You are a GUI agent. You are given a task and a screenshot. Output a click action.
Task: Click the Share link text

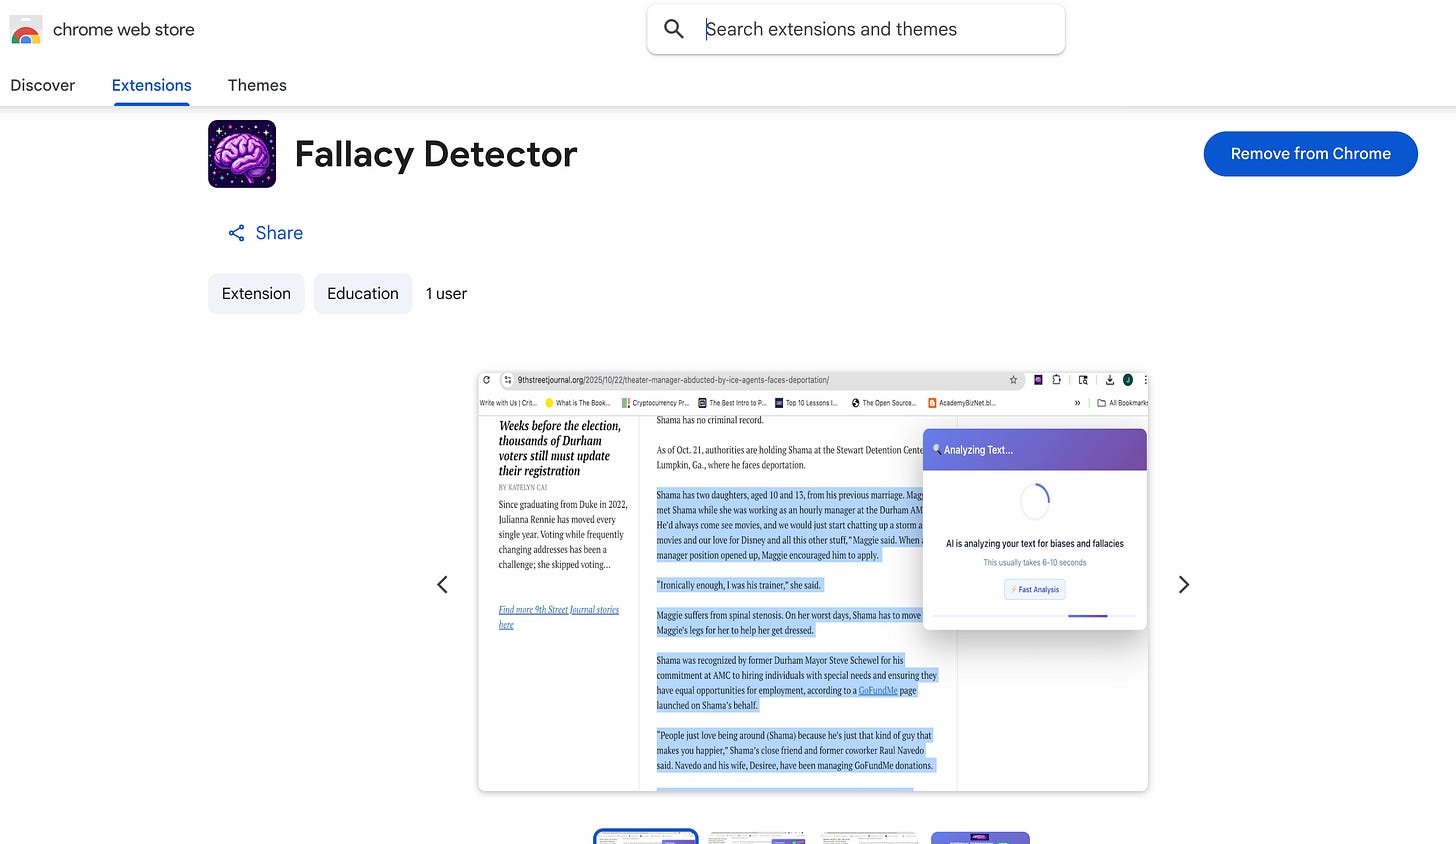pyautogui.click(x=279, y=233)
